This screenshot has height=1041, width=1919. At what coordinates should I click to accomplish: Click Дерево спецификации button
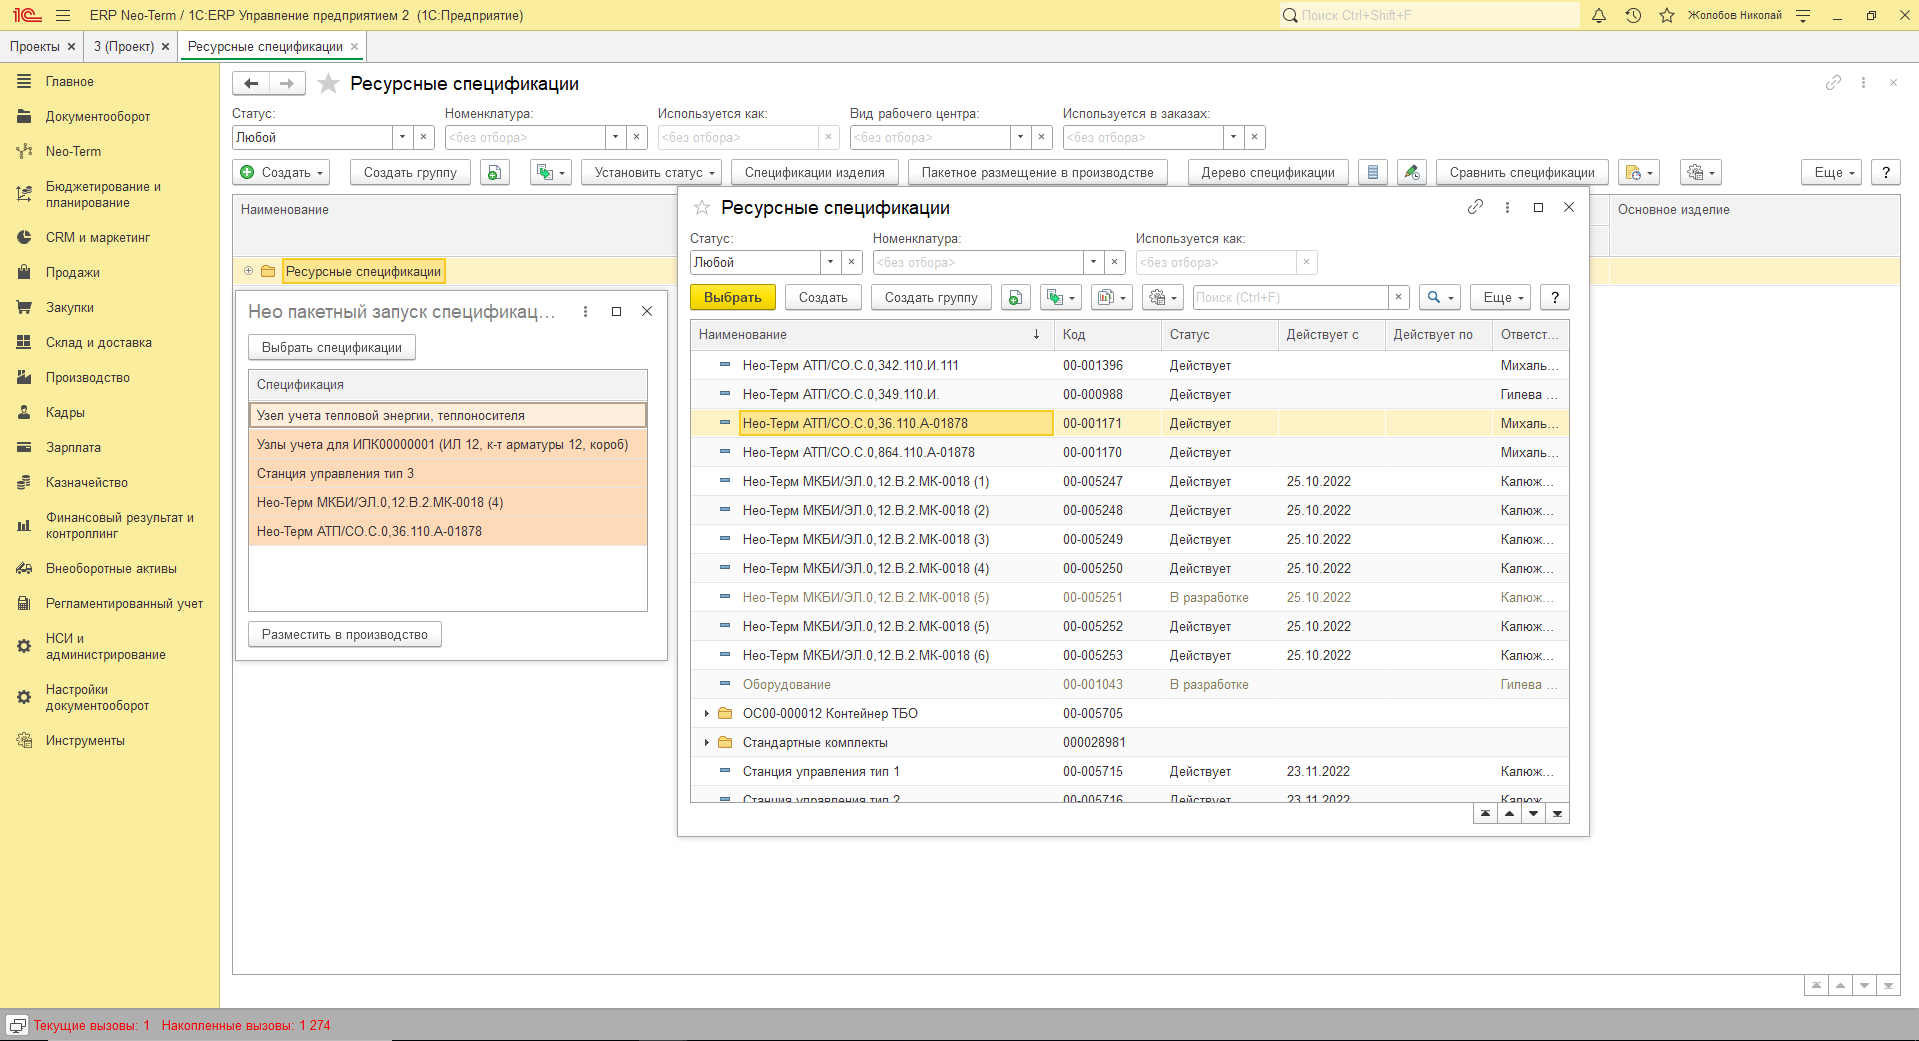(1268, 172)
